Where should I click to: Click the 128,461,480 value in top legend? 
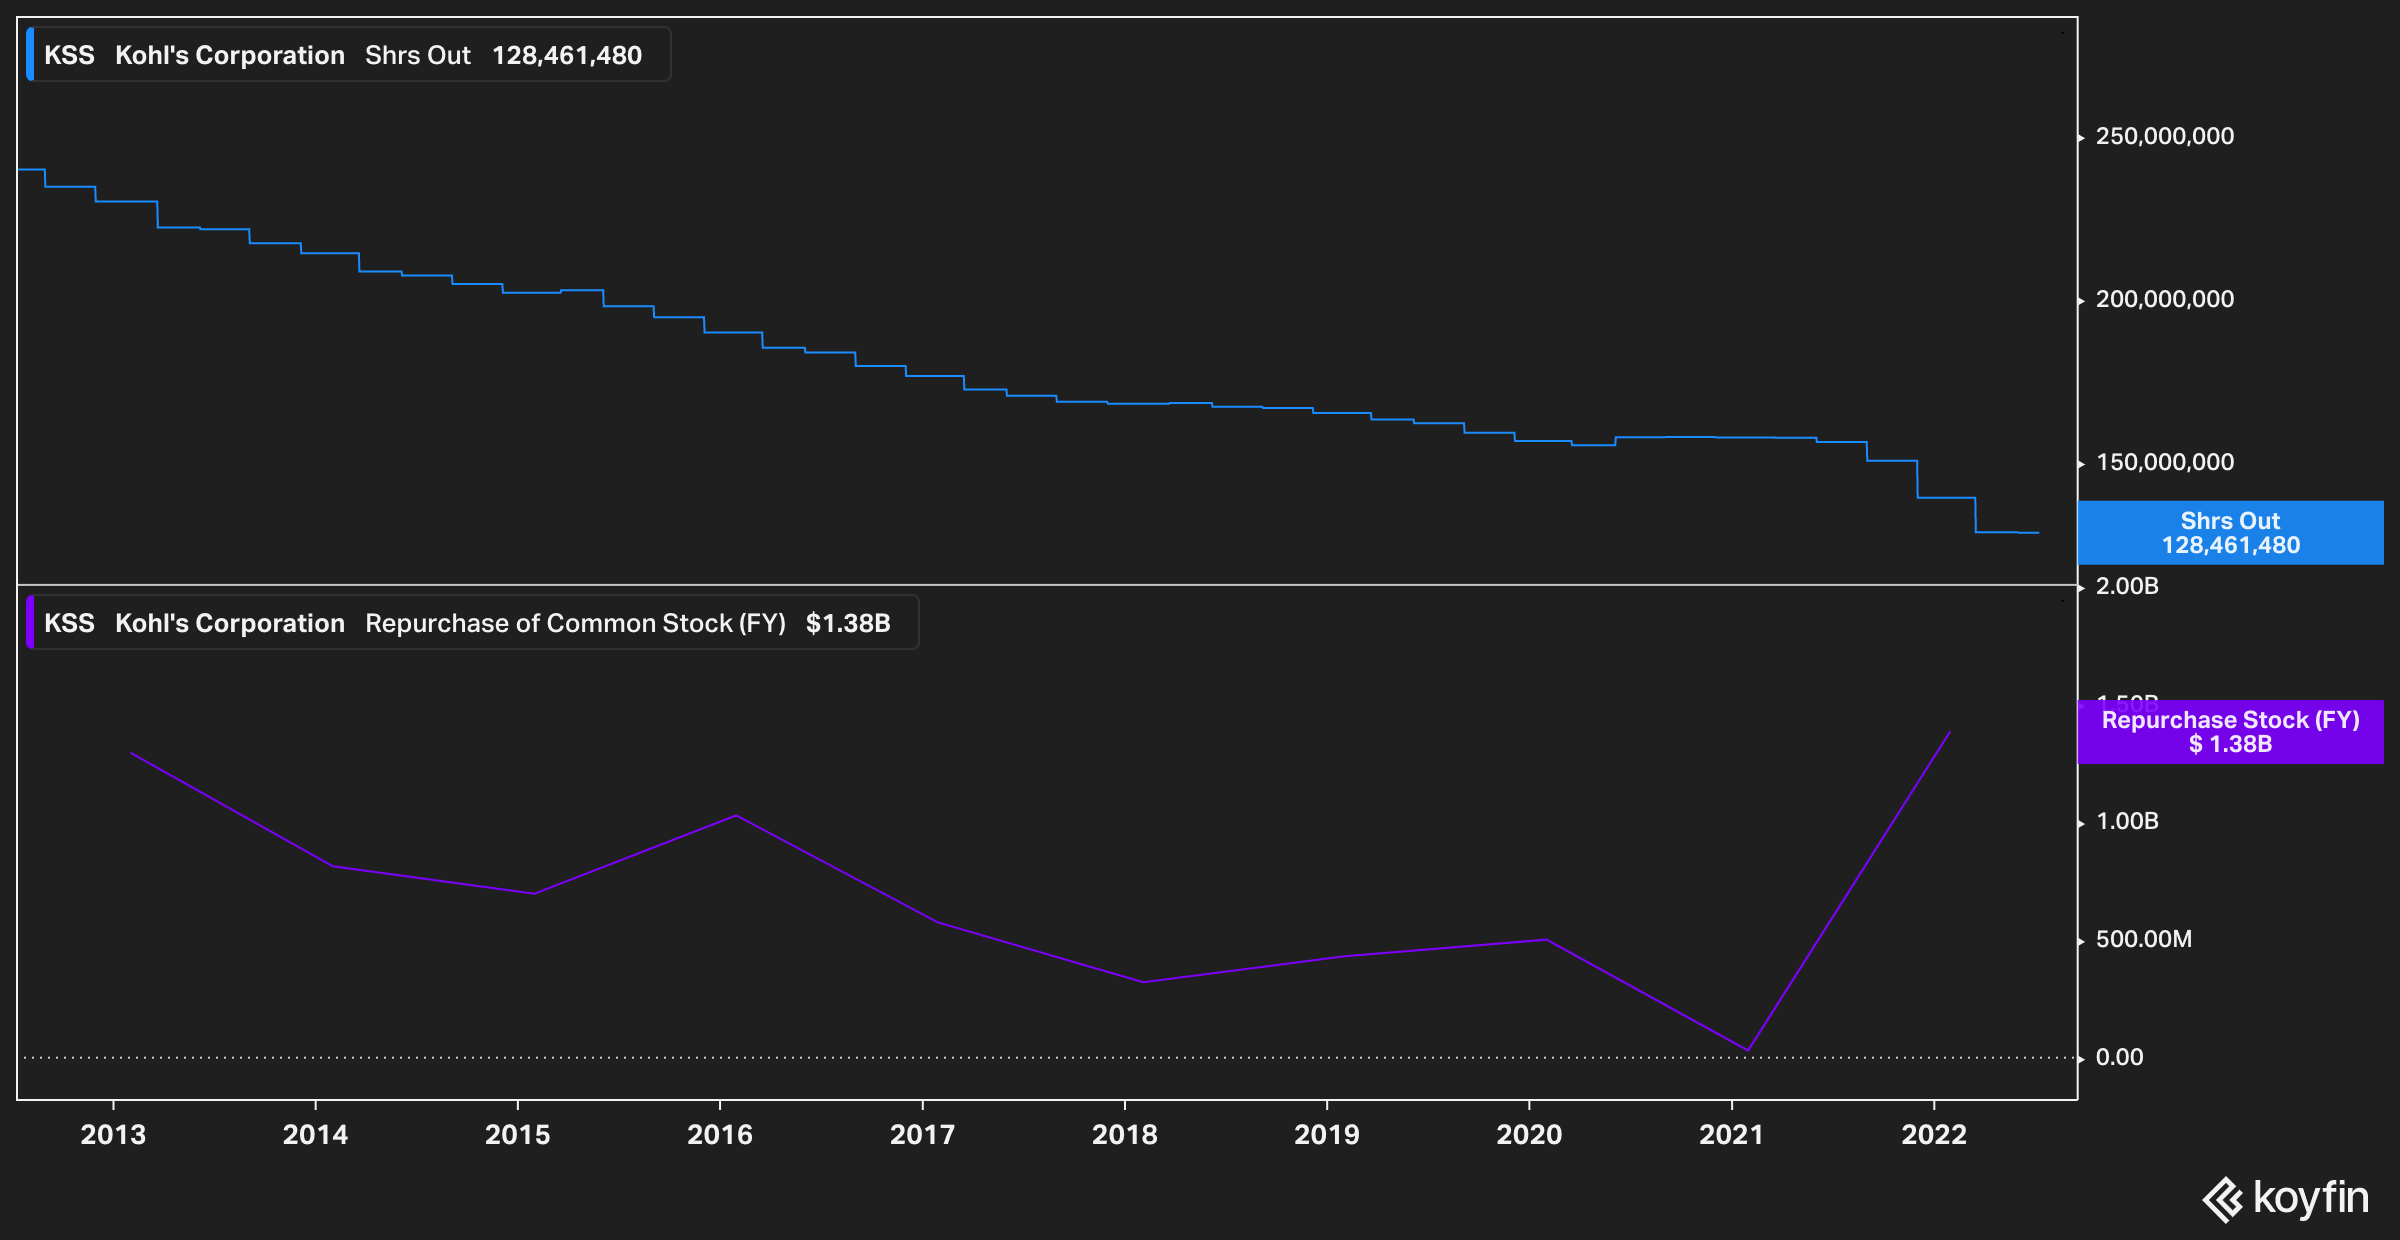567,55
